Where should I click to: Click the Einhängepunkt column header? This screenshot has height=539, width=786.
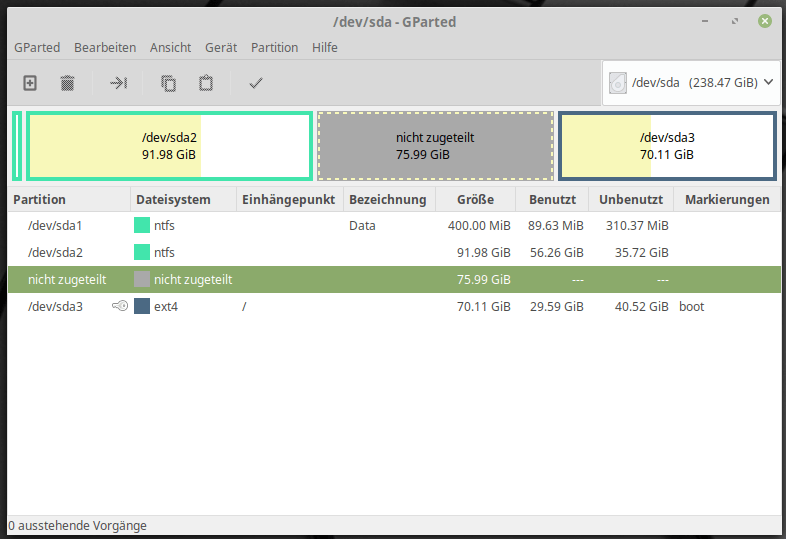point(290,200)
